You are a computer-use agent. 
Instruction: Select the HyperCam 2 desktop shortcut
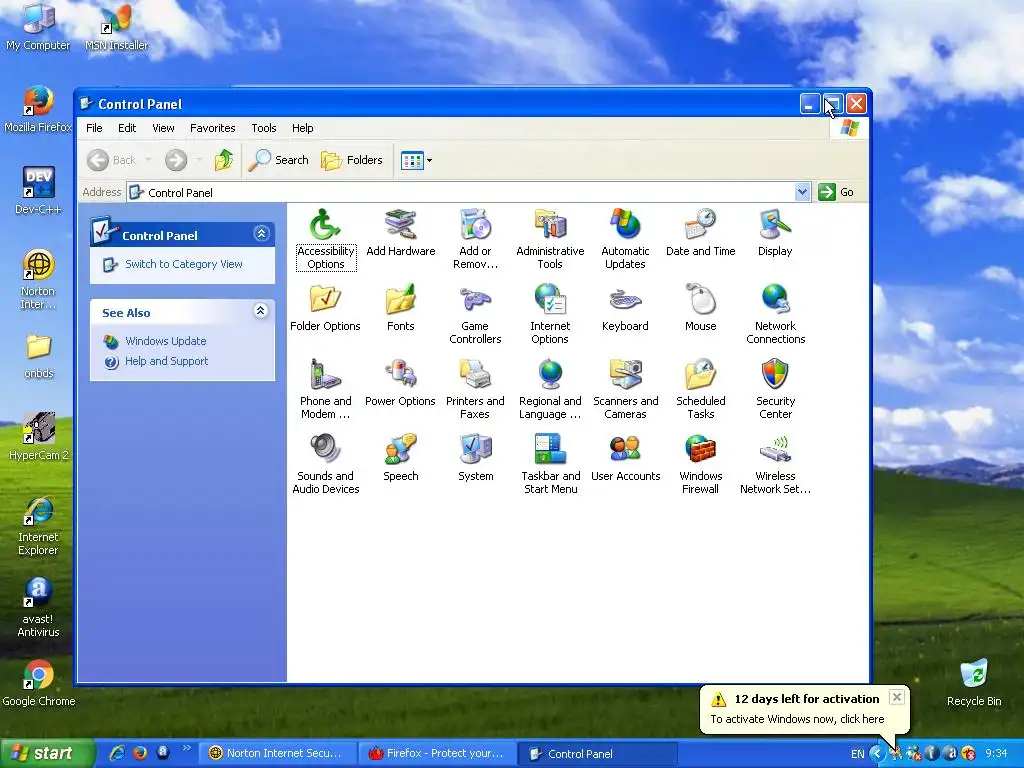point(39,436)
